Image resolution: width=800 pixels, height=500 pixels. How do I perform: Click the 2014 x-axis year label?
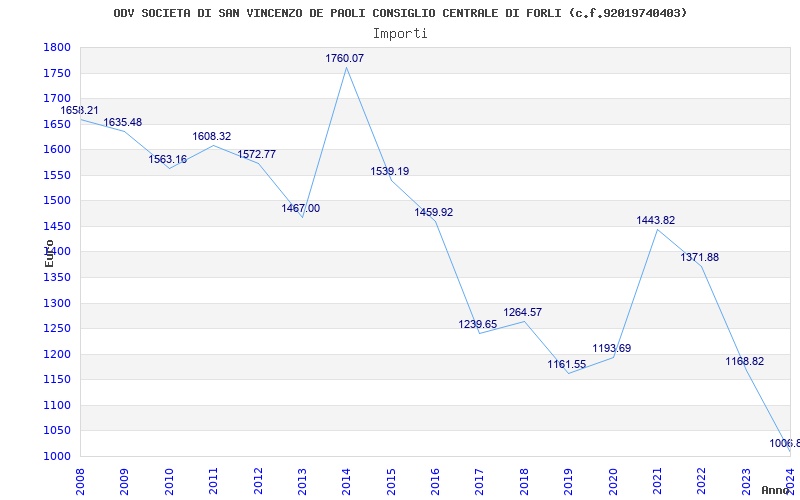pyautogui.click(x=347, y=481)
